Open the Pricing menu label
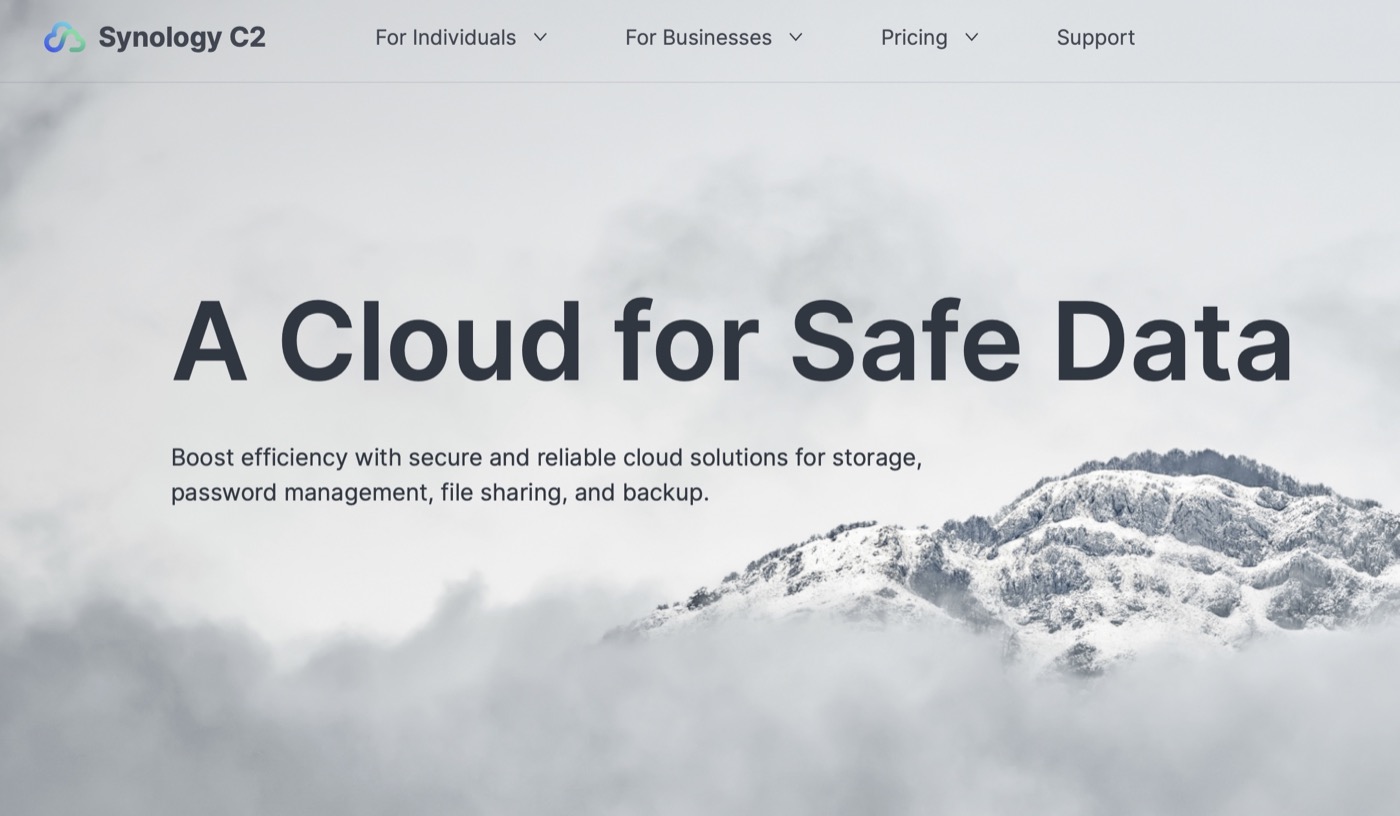This screenshot has height=816, width=1400. (914, 38)
